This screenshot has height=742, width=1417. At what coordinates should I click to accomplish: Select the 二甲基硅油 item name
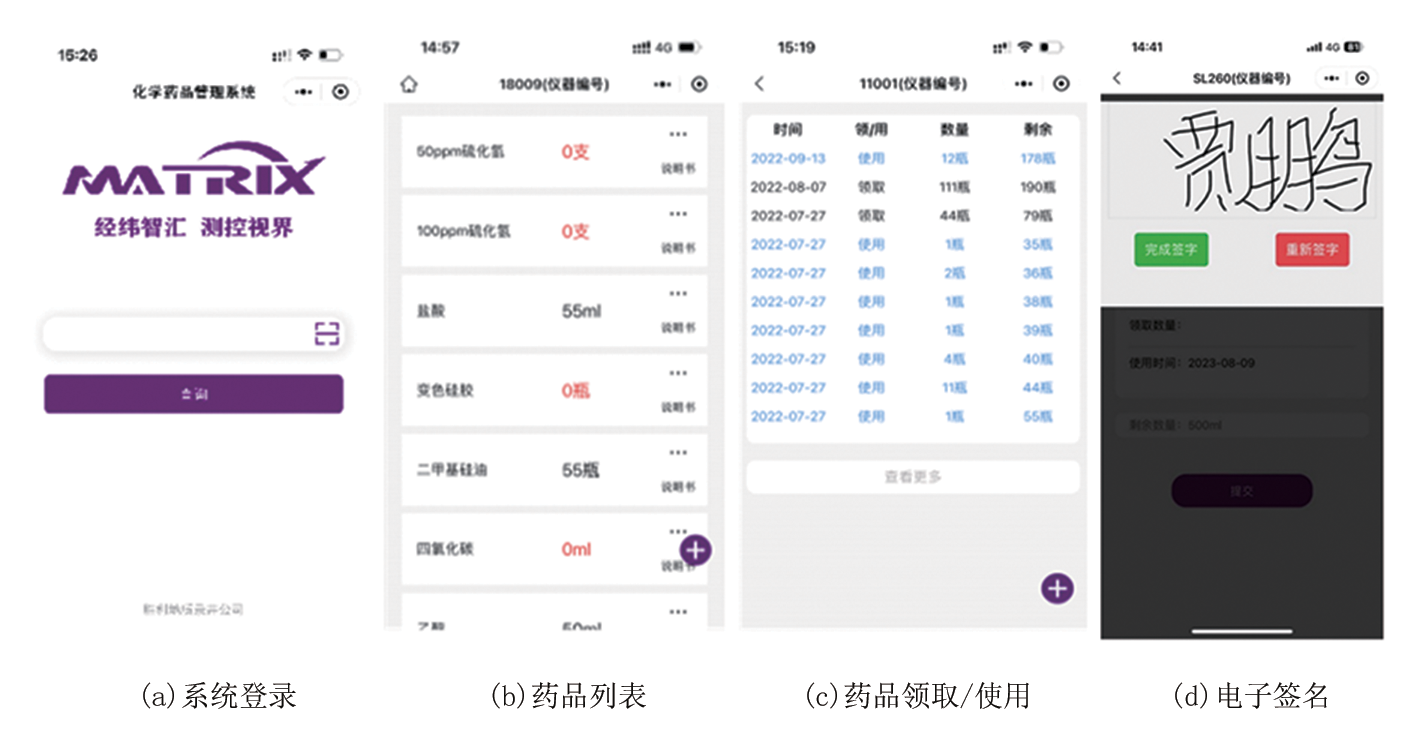(x=451, y=470)
